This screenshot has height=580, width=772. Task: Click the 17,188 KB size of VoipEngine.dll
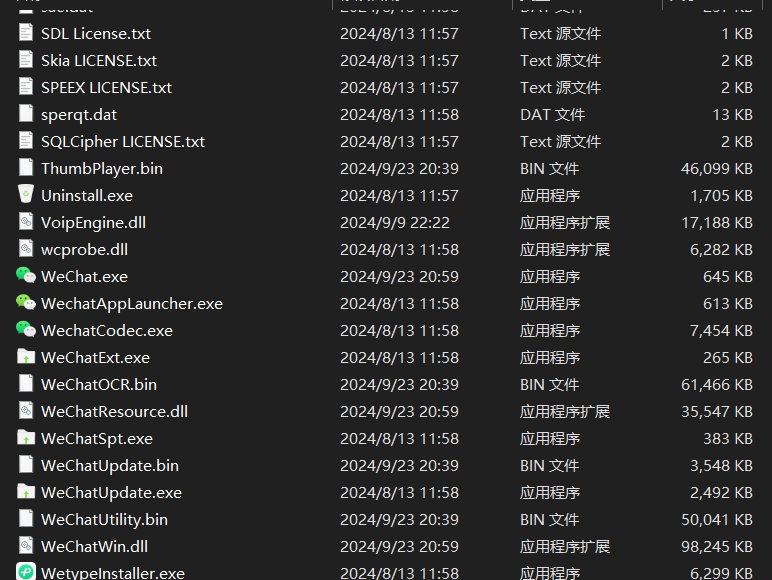[x=717, y=223]
